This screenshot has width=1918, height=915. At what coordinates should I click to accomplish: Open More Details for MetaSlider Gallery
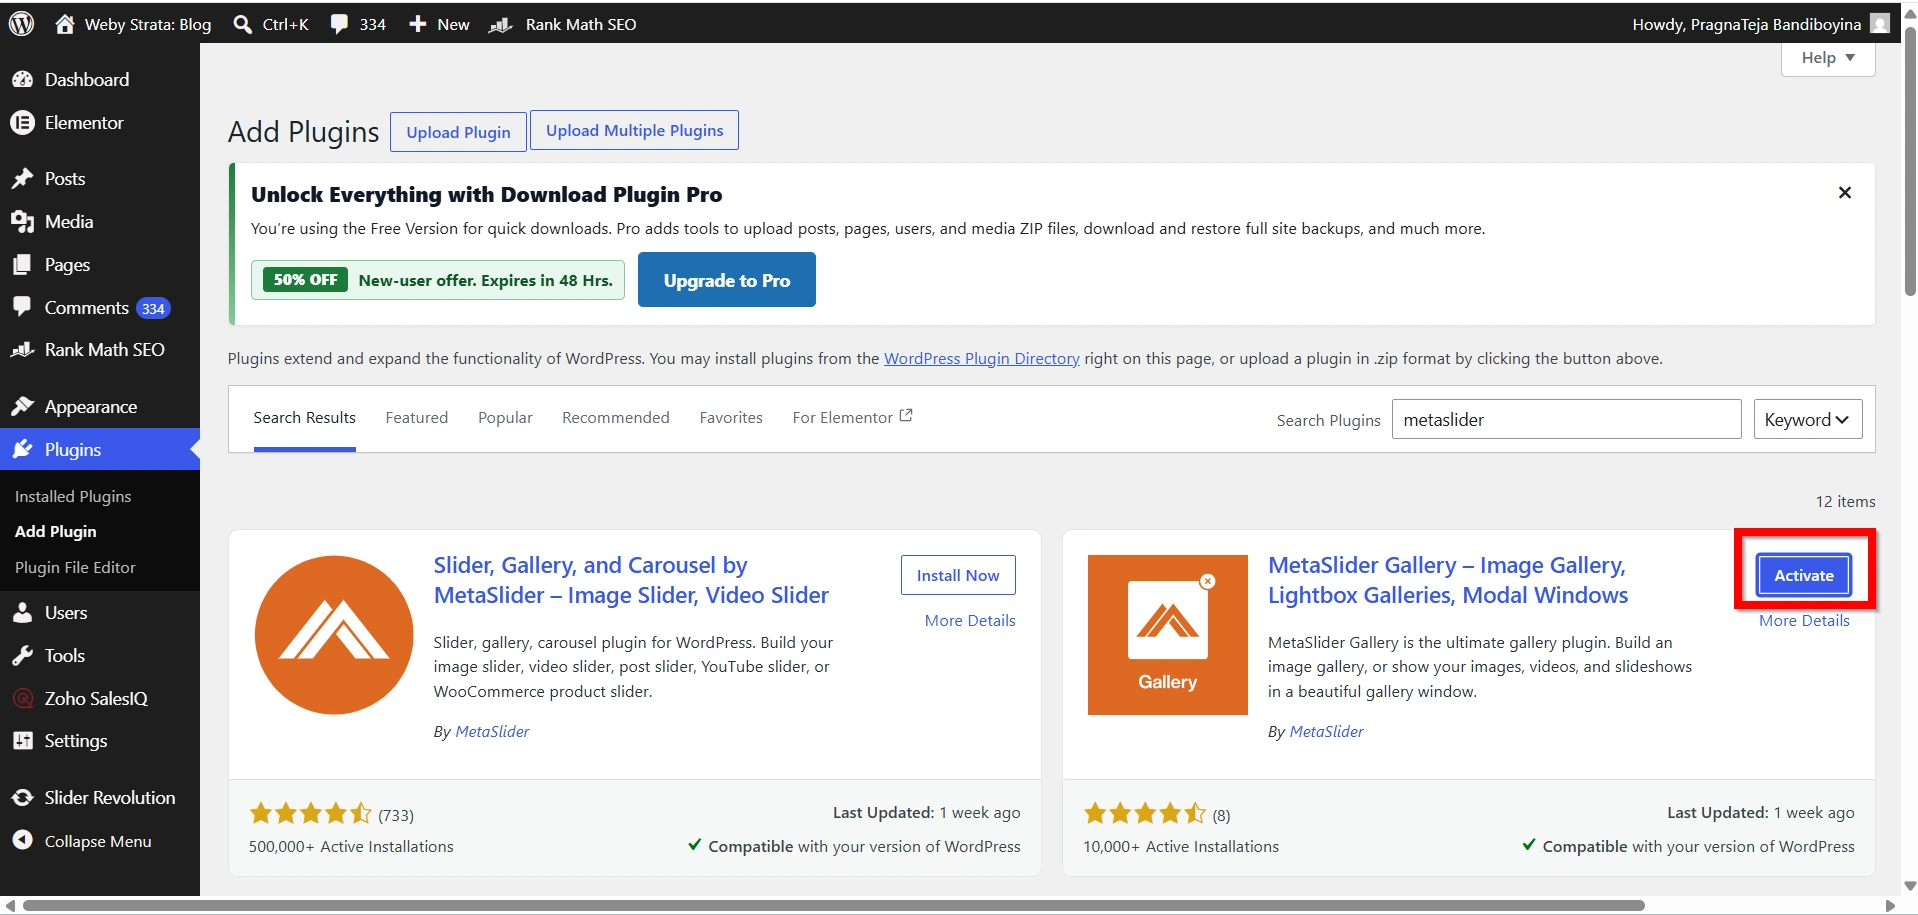pyautogui.click(x=1804, y=620)
